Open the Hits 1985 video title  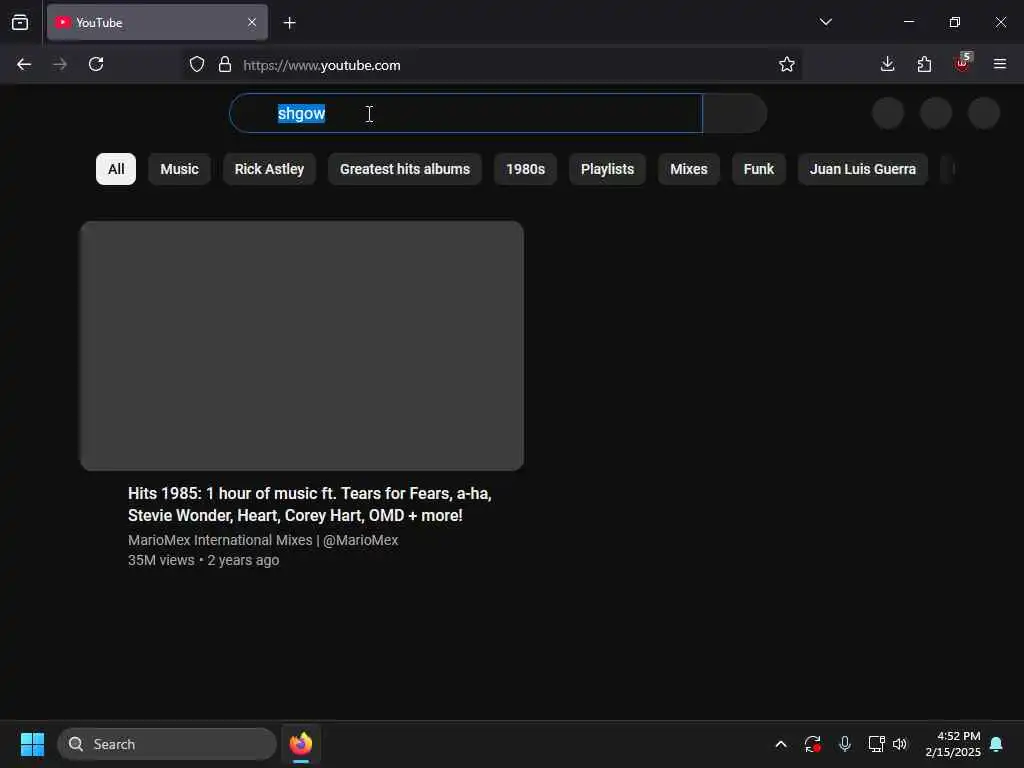310,504
